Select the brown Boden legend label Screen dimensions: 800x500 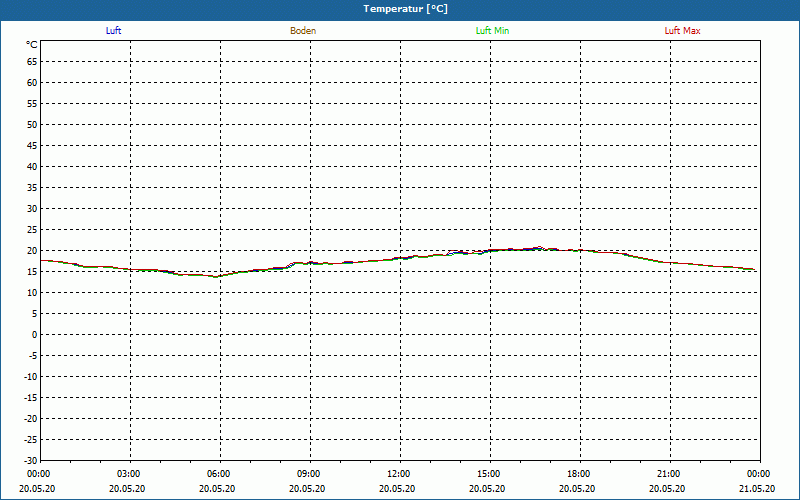tap(303, 31)
